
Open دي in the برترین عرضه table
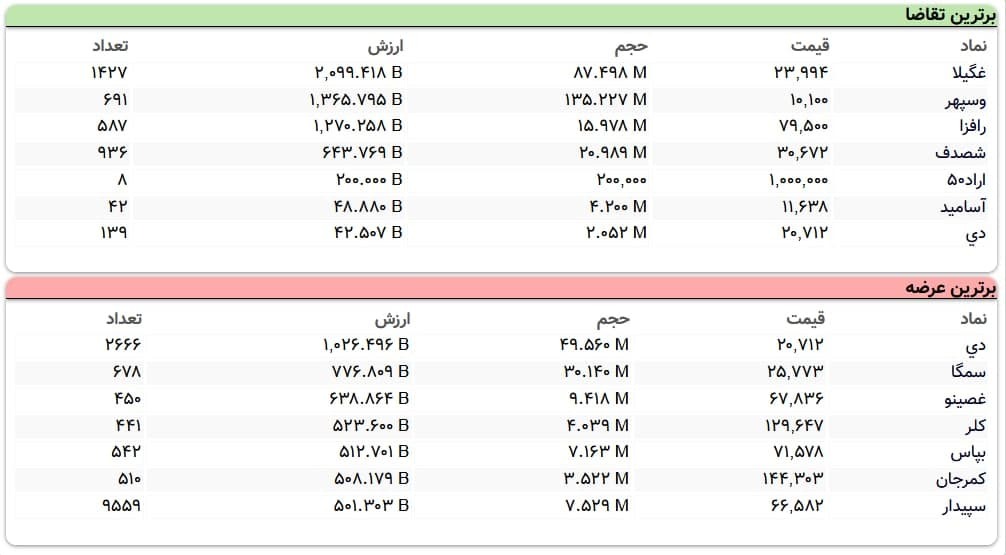point(977,345)
